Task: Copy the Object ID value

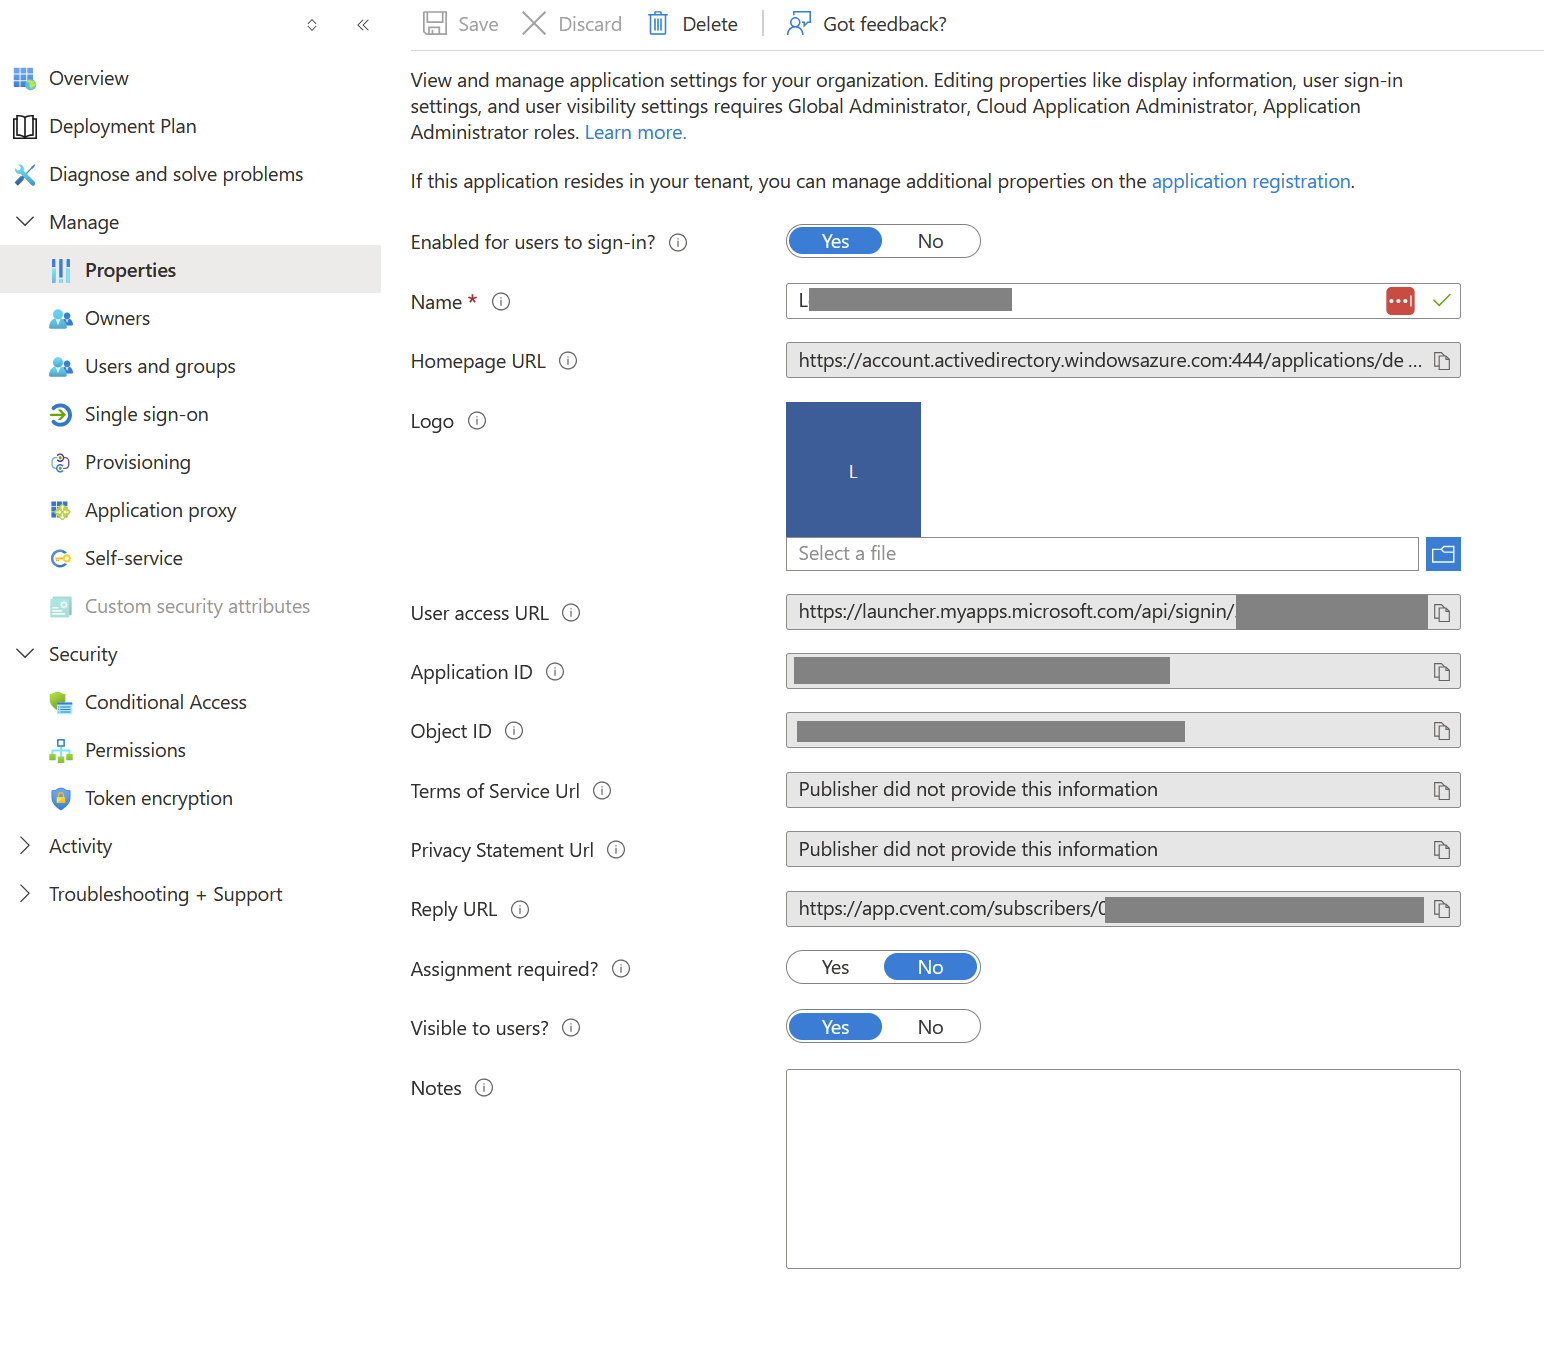Action: (1442, 731)
